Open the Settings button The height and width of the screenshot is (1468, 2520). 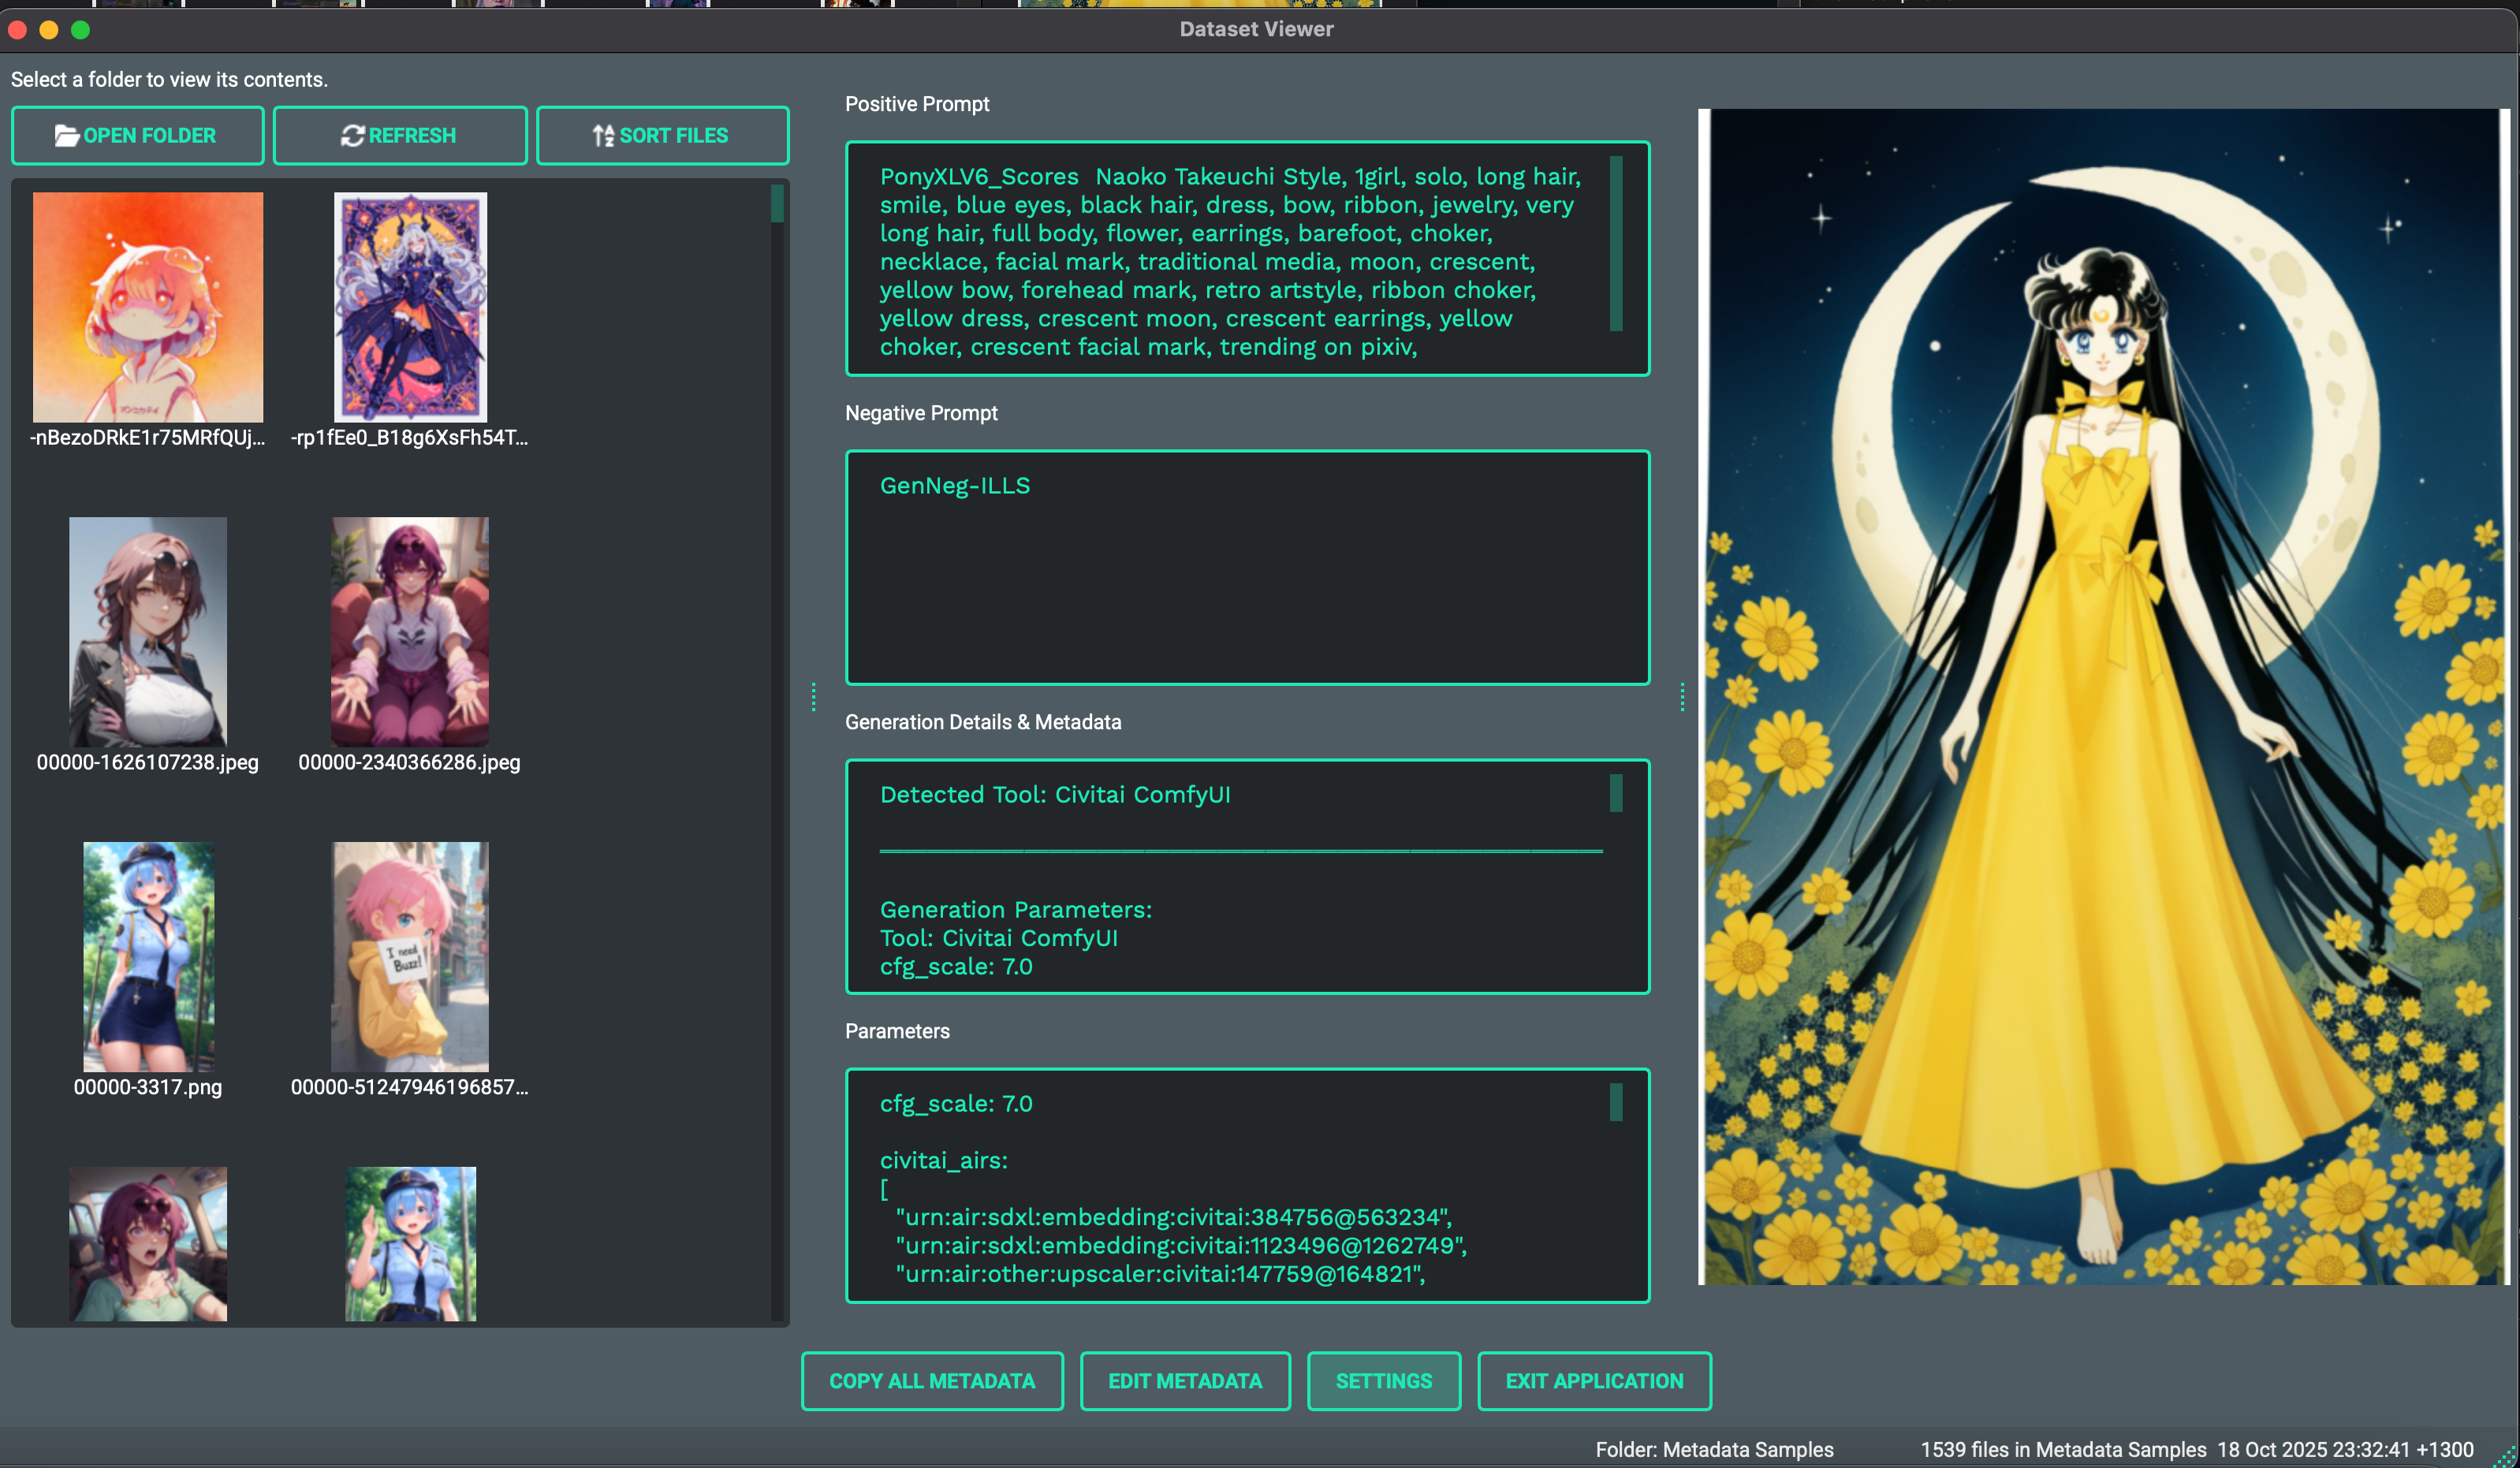1384,1381
